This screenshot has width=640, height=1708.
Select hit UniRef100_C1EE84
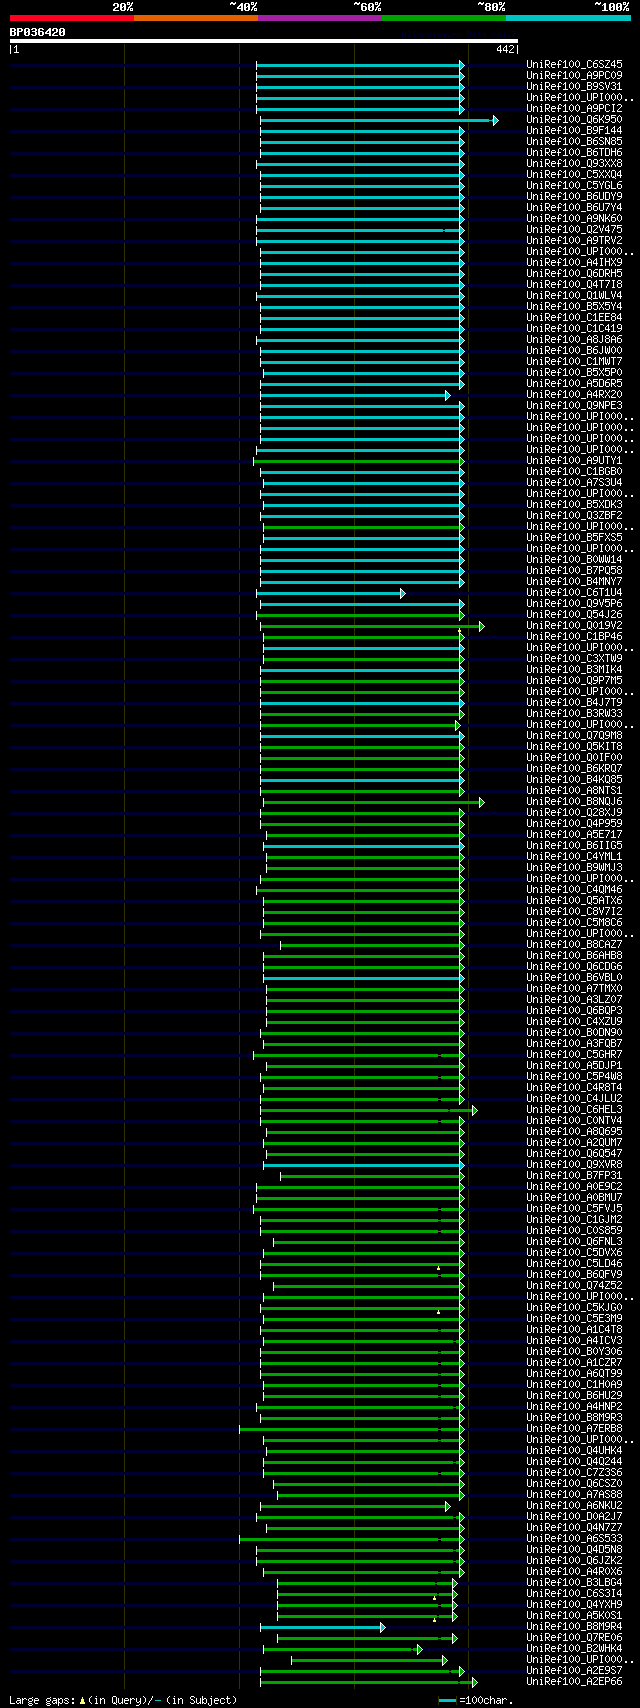pyautogui.click(x=574, y=318)
